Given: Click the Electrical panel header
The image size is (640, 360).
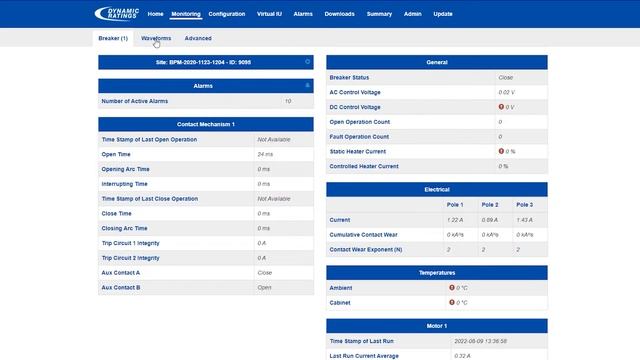Looking at the screenshot, I should pos(437,189).
